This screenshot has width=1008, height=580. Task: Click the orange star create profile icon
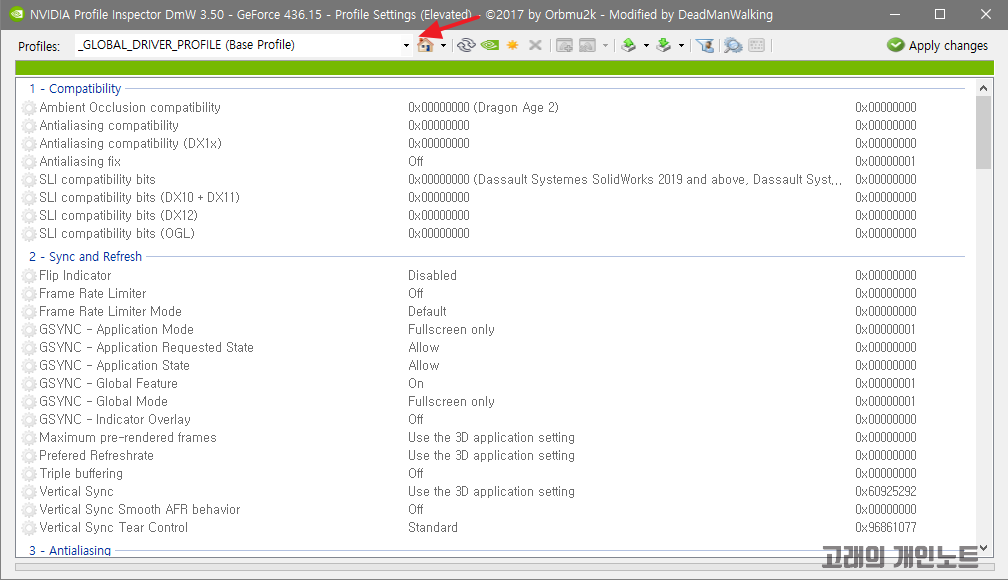click(512, 45)
